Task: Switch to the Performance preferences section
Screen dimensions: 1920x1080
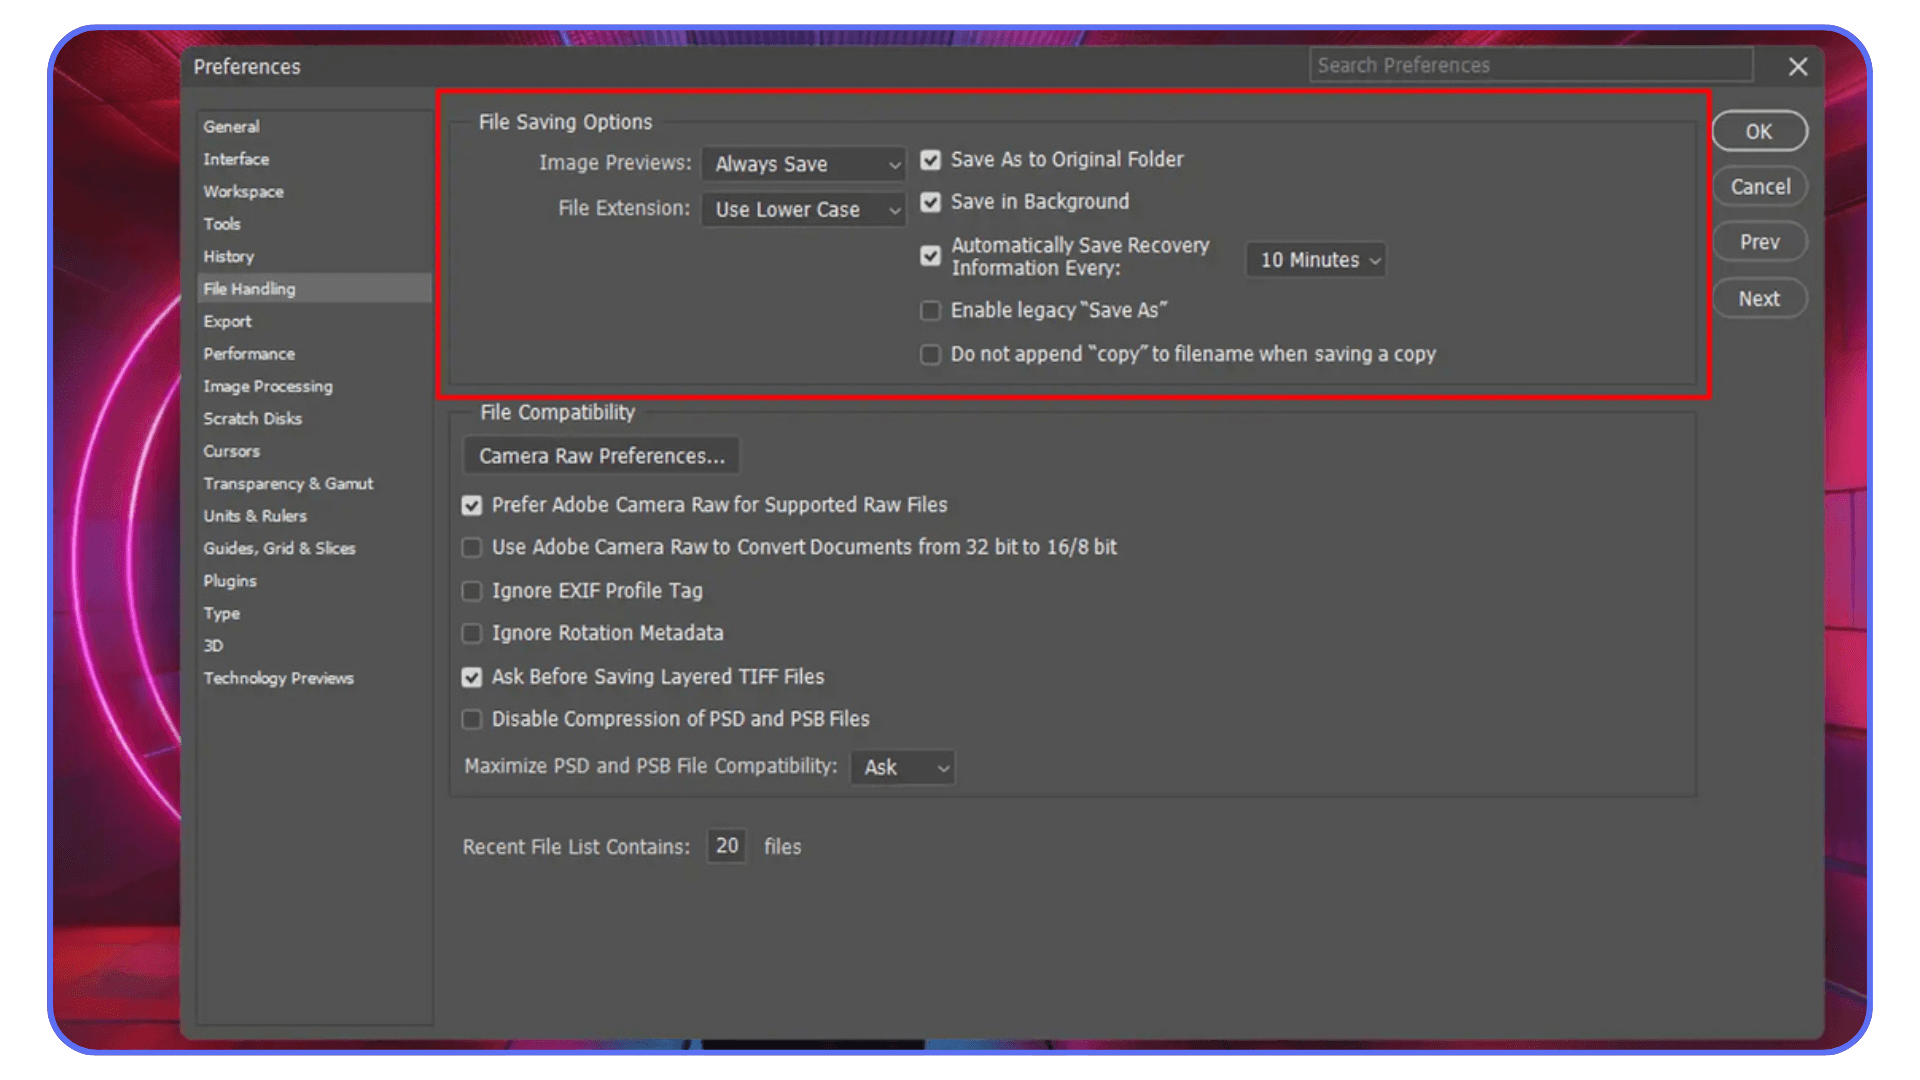Action: [249, 353]
